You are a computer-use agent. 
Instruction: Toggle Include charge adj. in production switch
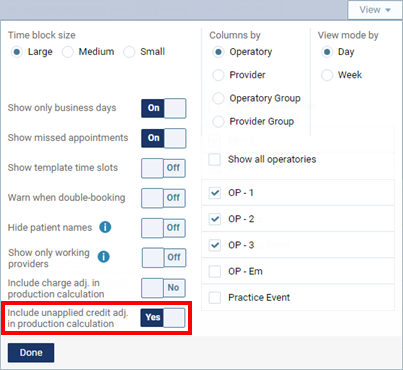coord(163,288)
